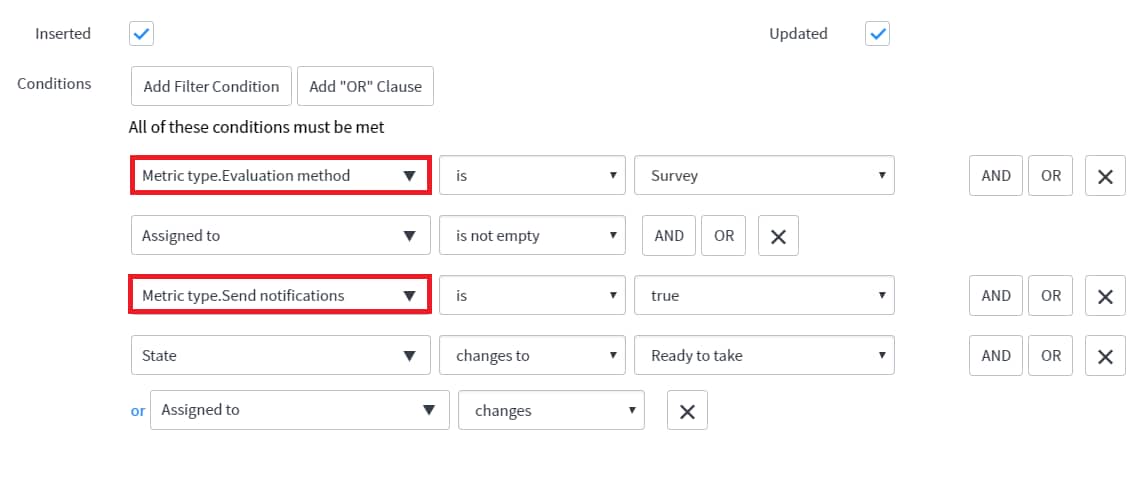The width and height of the screenshot is (1136, 484).
Task: Click the Add Filter Condition button
Action: pyautogui.click(x=211, y=86)
